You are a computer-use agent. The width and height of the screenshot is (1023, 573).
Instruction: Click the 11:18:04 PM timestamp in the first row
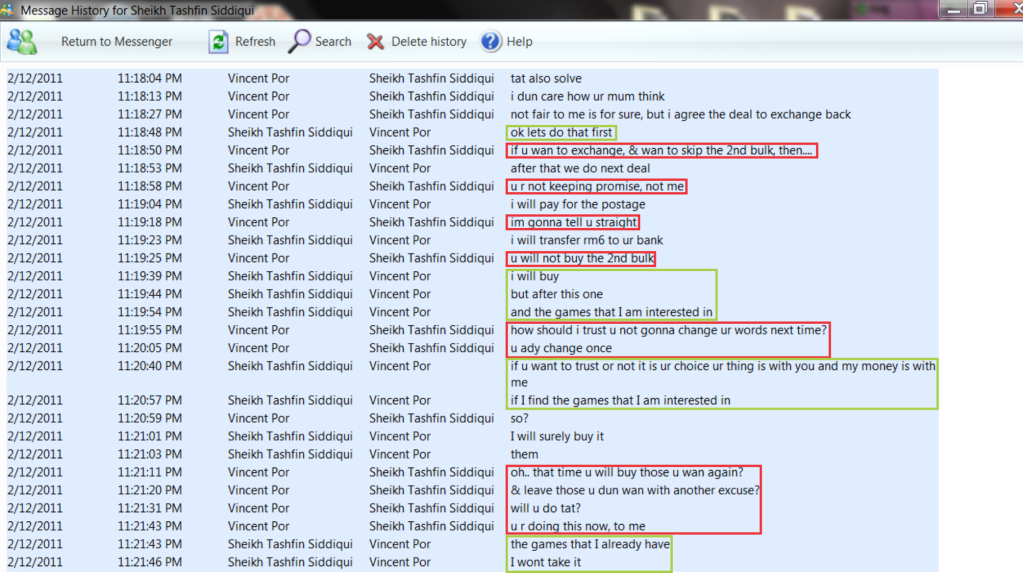(149, 78)
